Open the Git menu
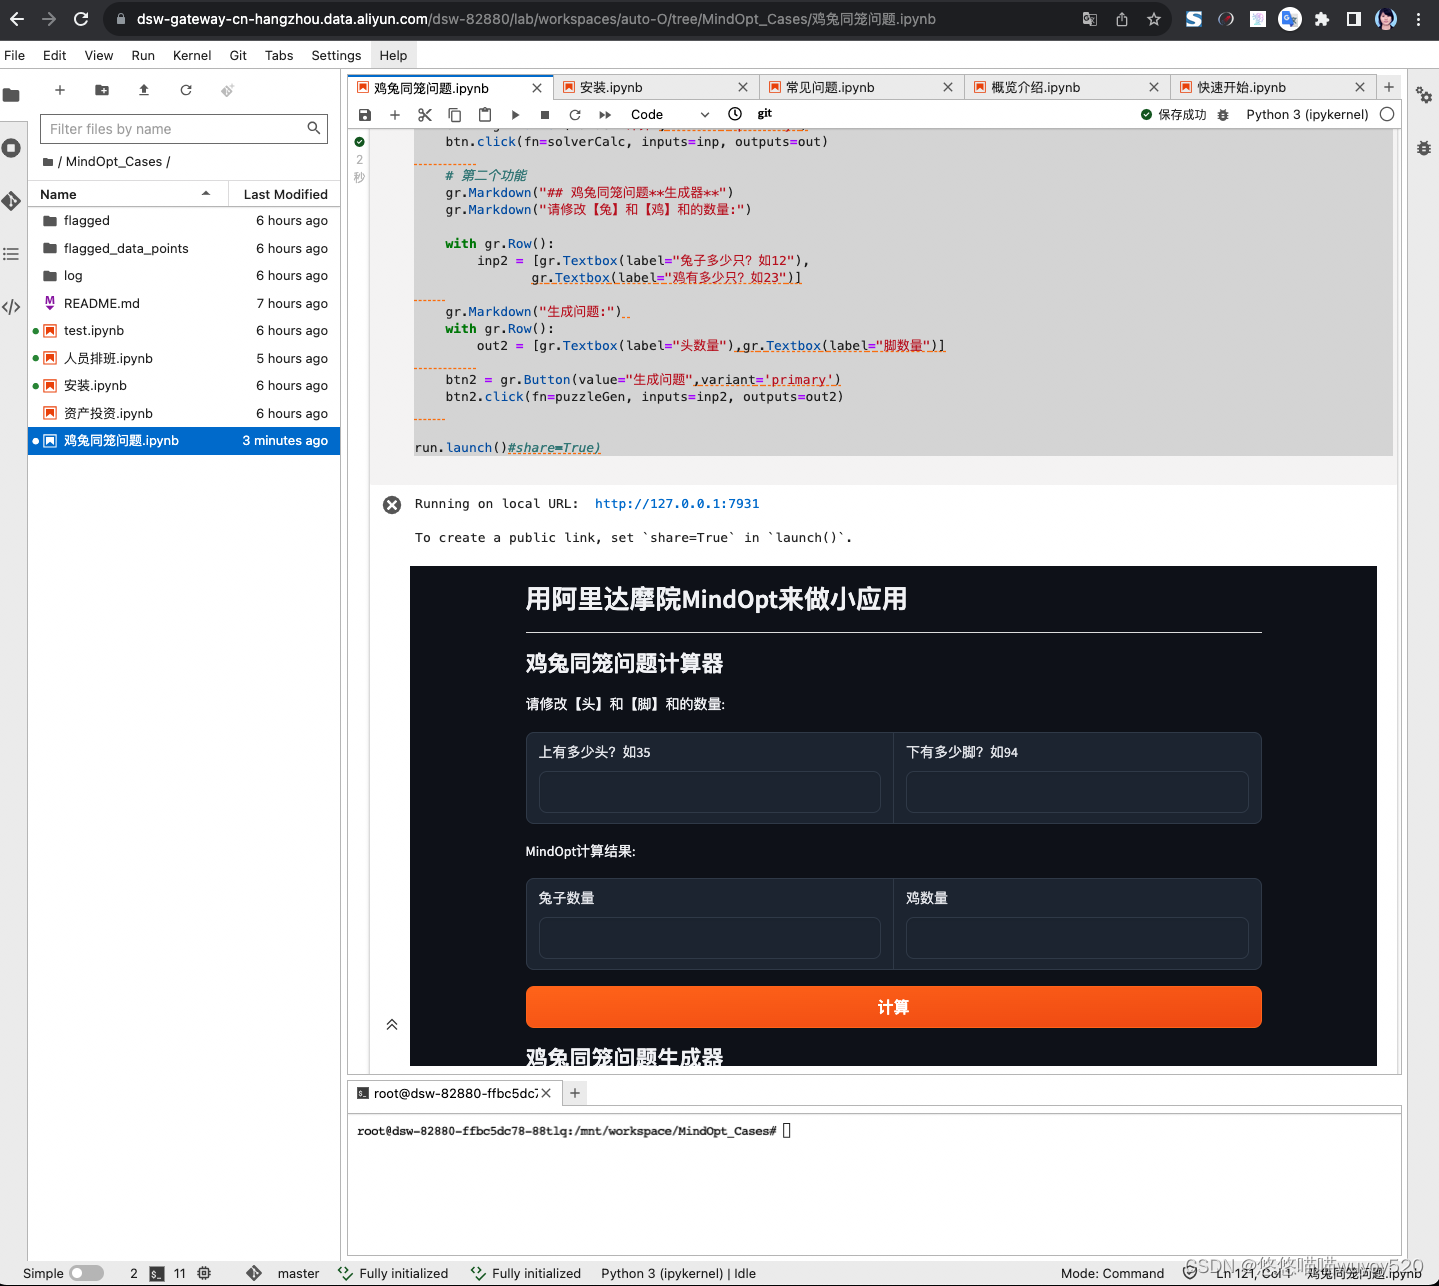Screen dimensions: 1439x1286 [x=238, y=55]
